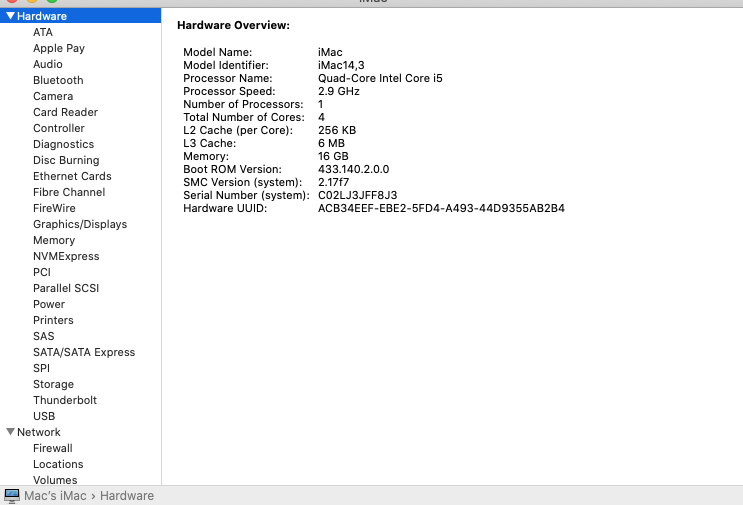The image size is (743, 505).
Task: Click the Hardware UUID value
Action: pos(441,208)
